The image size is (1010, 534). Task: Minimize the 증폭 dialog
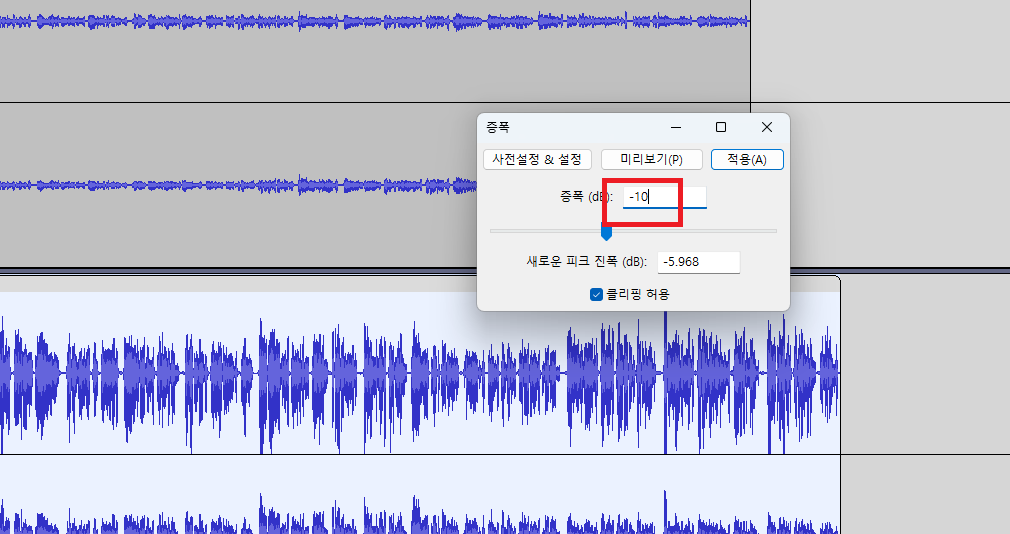point(676,128)
